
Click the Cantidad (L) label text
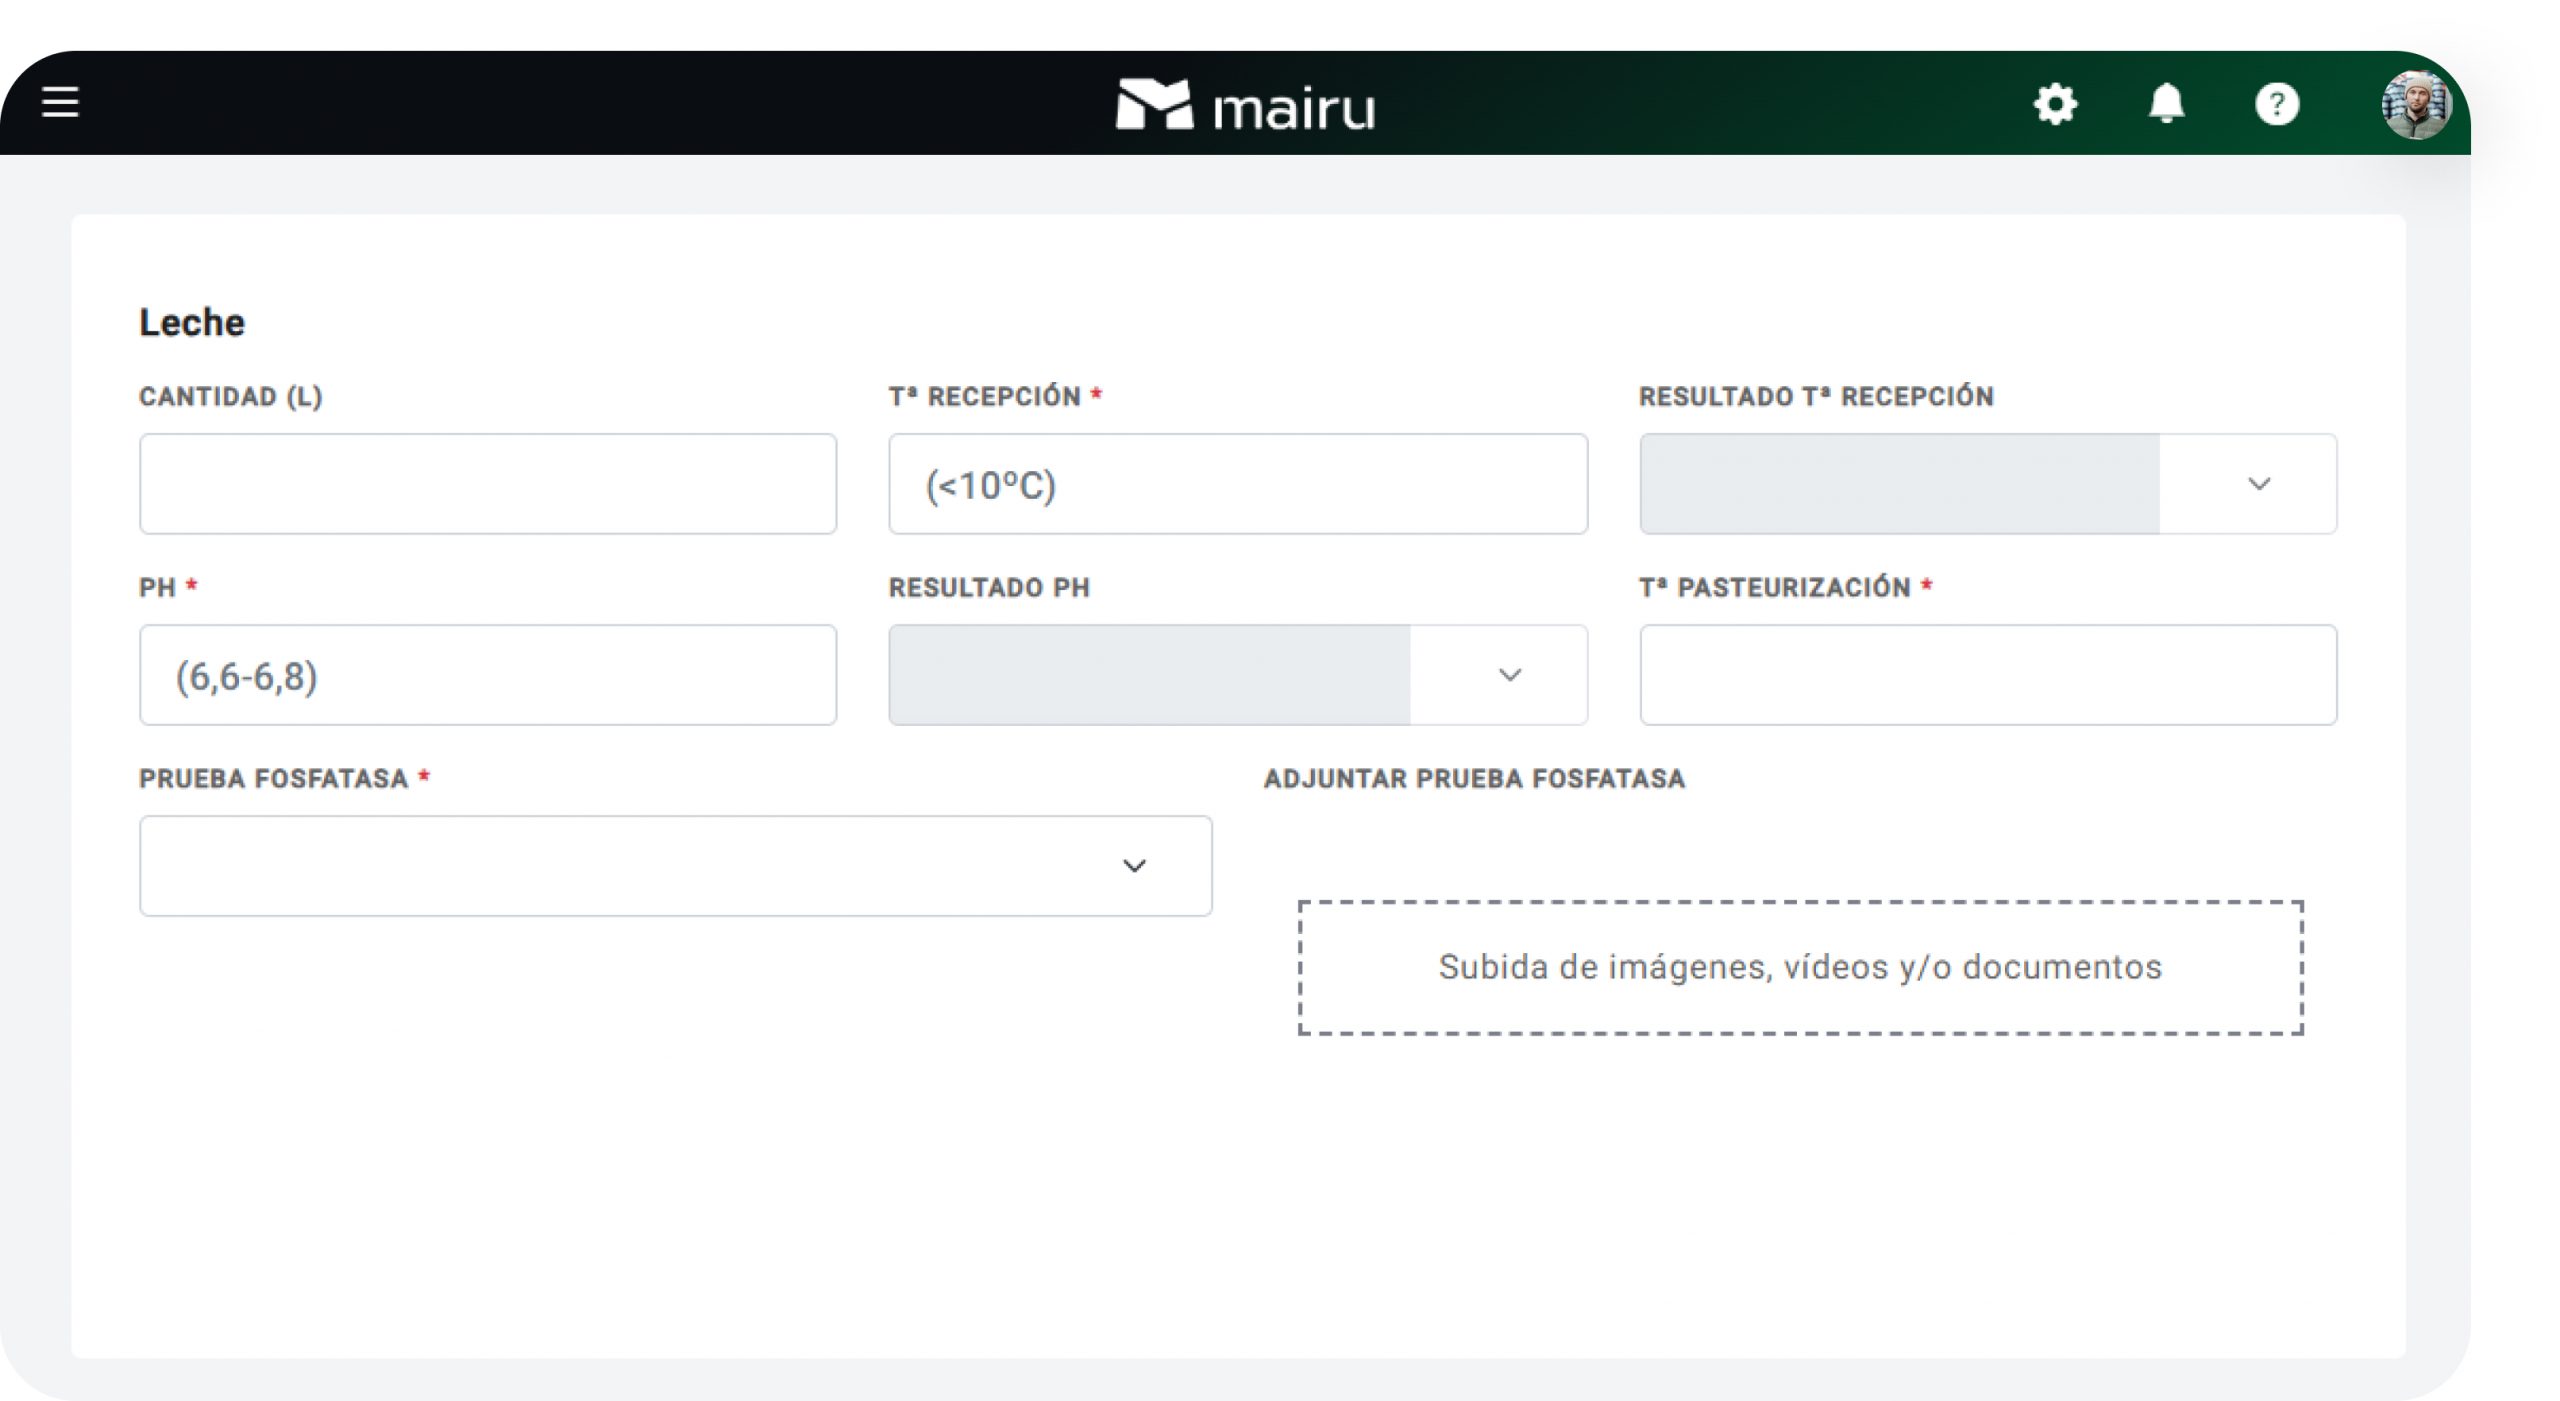point(230,397)
